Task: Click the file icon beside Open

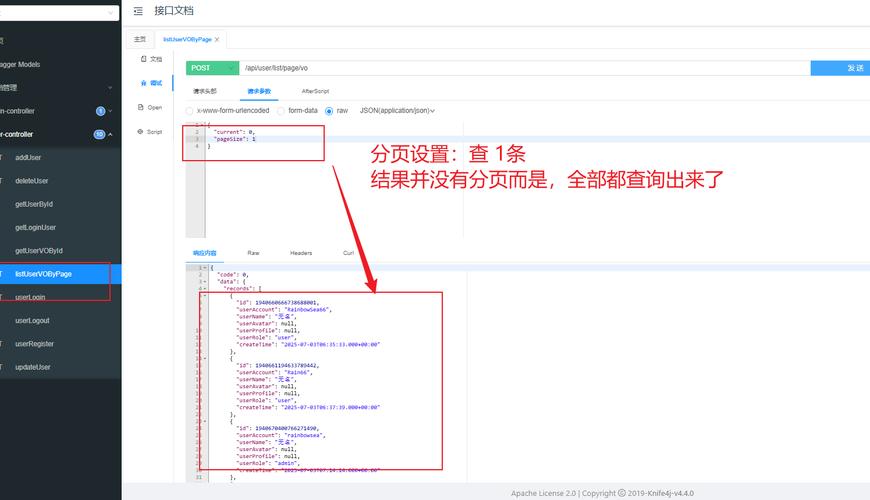Action: point(141,108)
